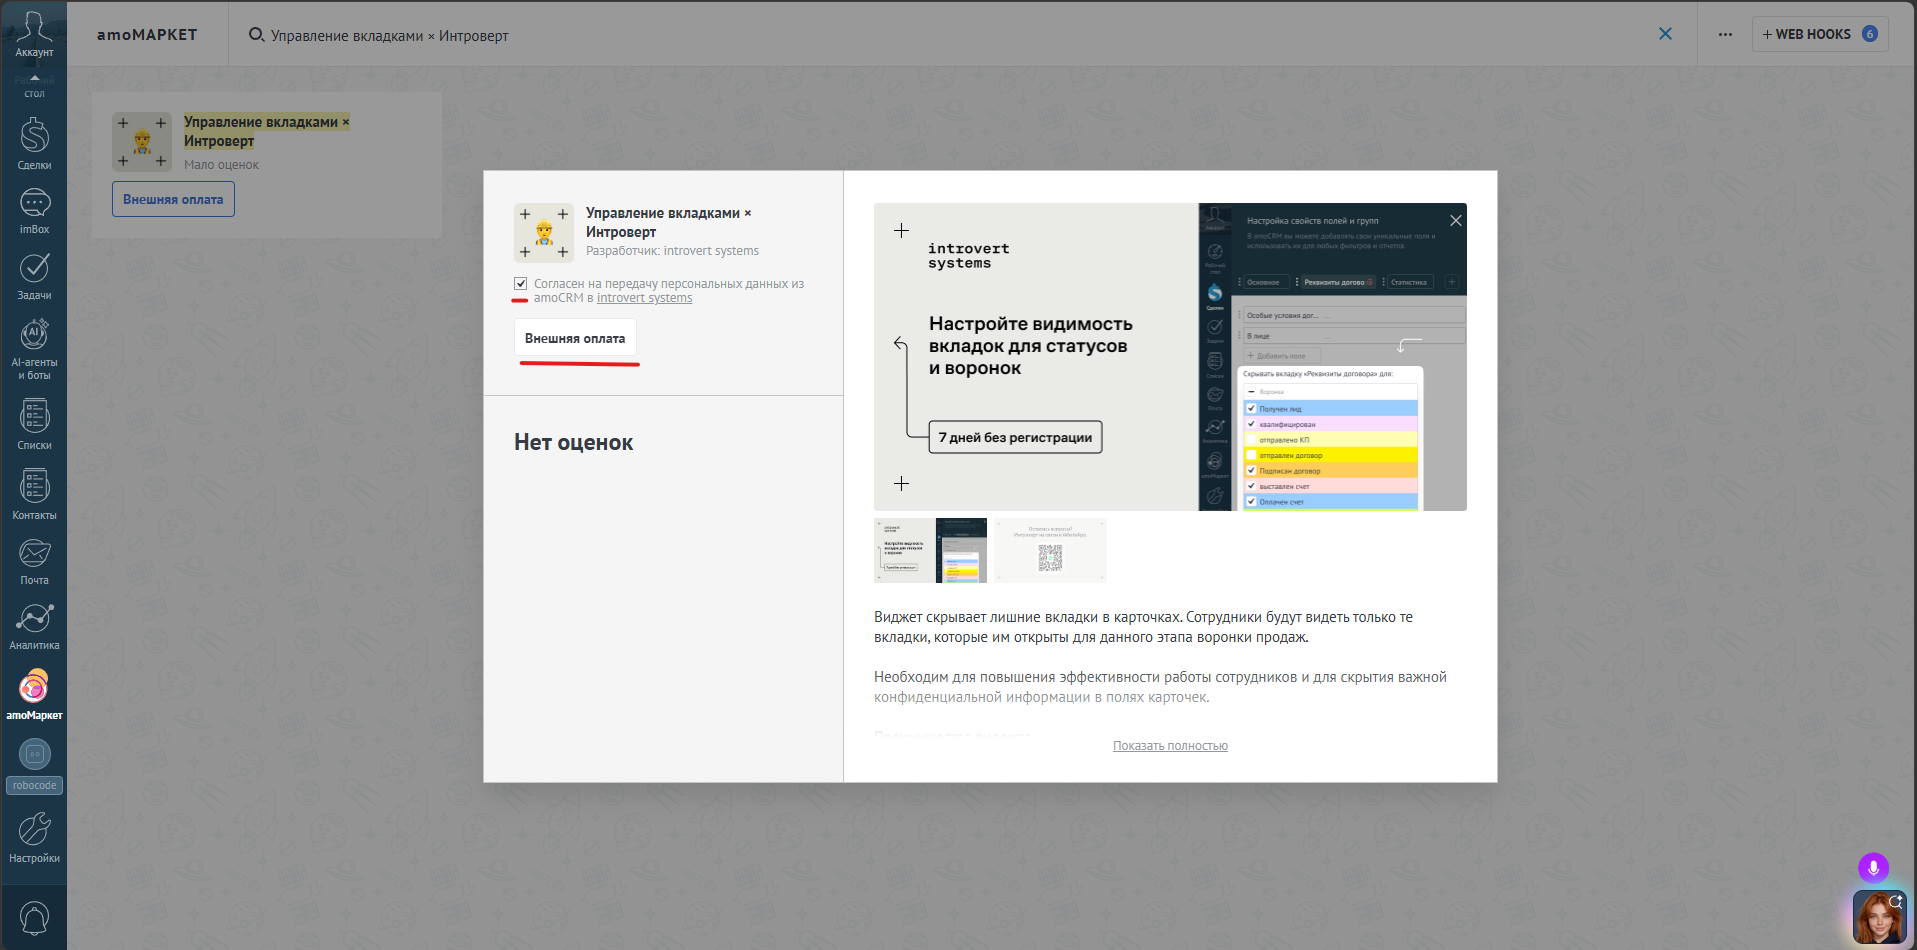Click Внешняя оплата on the widget card
Image resolution: width=1917 pixels, height=950 pixels.
coord(173,199)
